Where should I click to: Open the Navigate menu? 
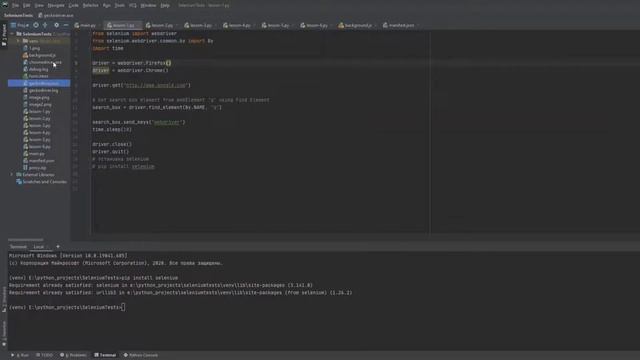pos(56,5)
